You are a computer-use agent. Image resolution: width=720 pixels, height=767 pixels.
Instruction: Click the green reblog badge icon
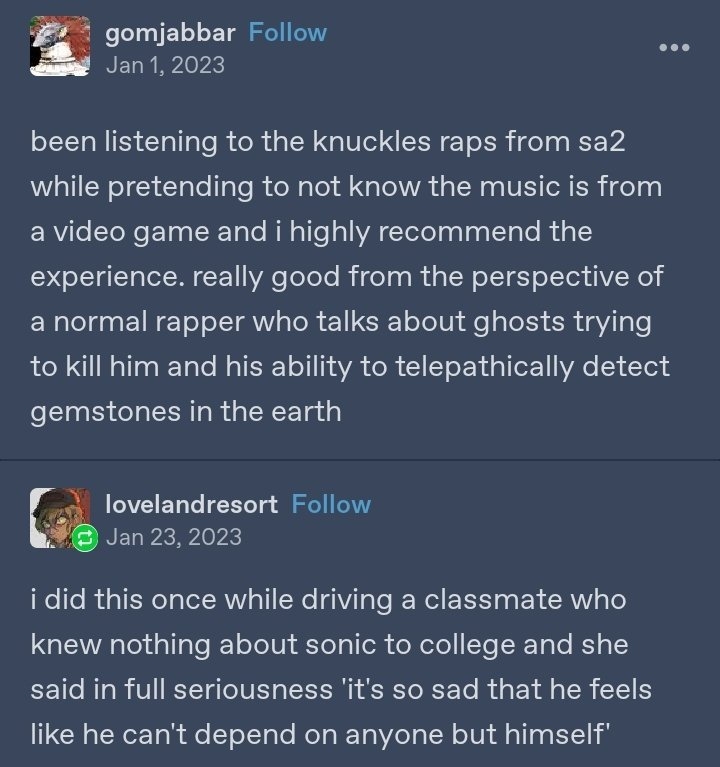point(85,539)
